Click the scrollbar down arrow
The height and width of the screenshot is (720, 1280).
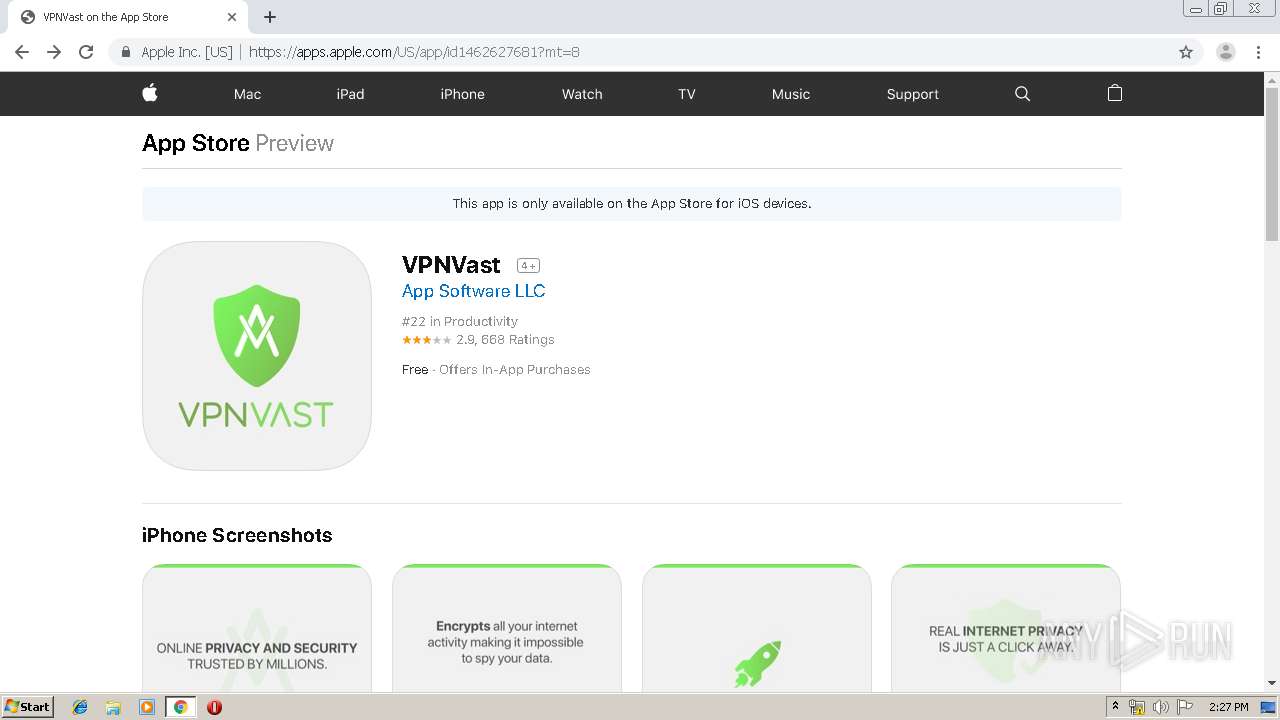(x=1272, y=683)
